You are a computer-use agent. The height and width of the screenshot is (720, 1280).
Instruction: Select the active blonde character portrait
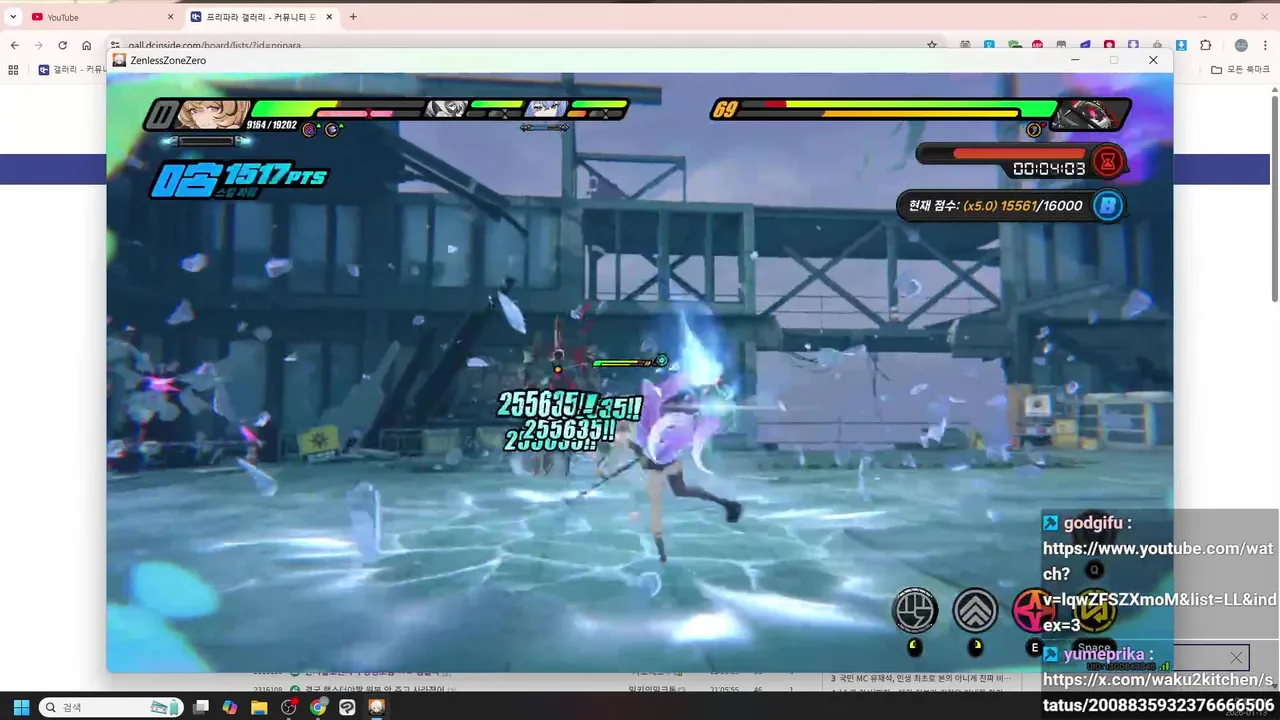coord(212,114)
